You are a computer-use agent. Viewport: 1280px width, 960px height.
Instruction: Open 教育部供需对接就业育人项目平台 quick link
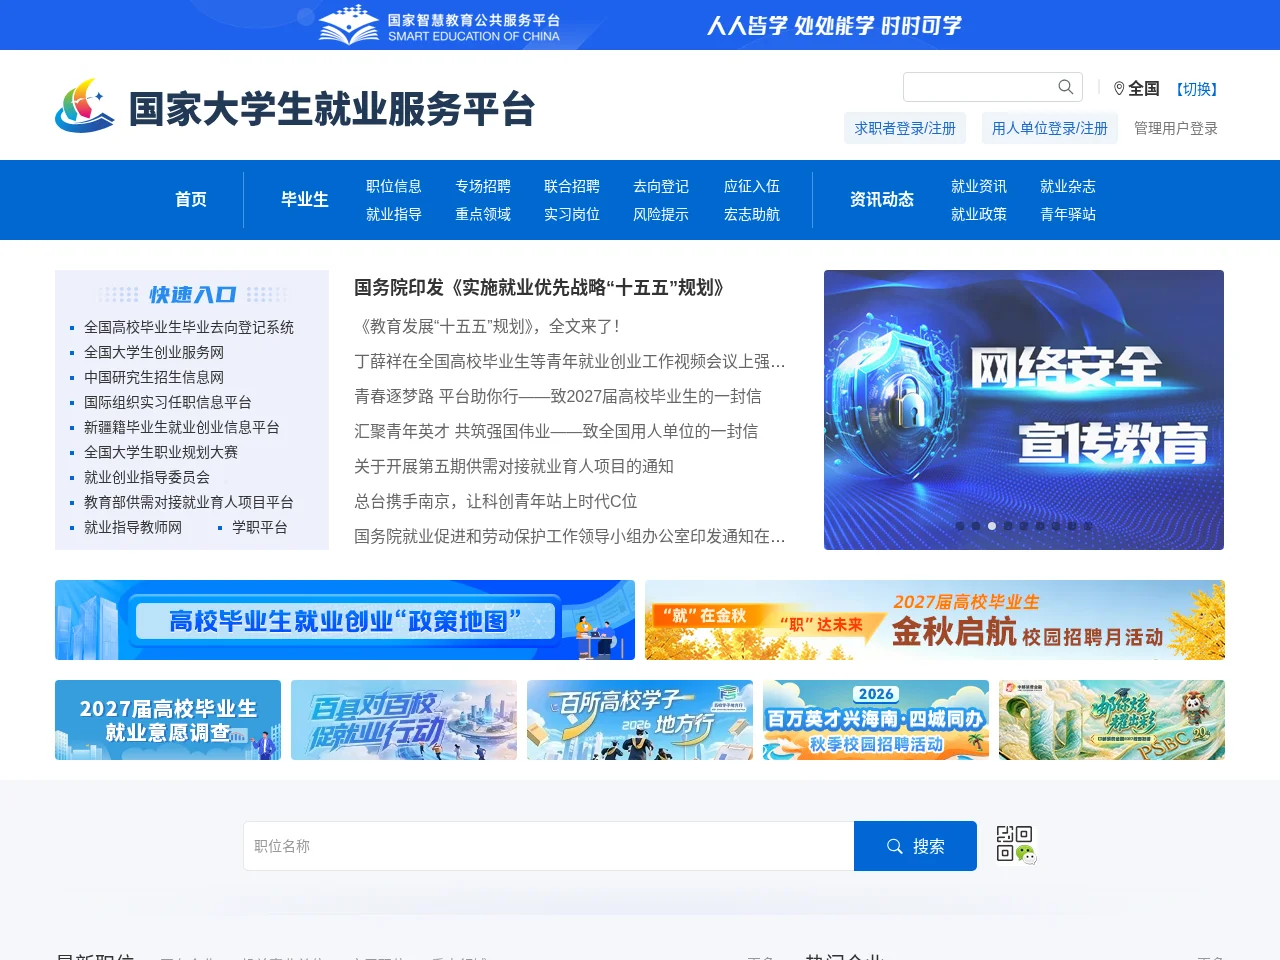pyautogui.click(x=189, y=502)
